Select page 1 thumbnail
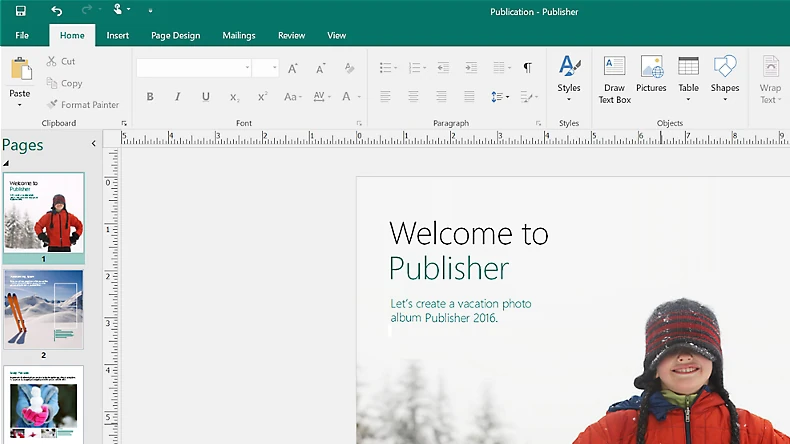 pos(43,212)
